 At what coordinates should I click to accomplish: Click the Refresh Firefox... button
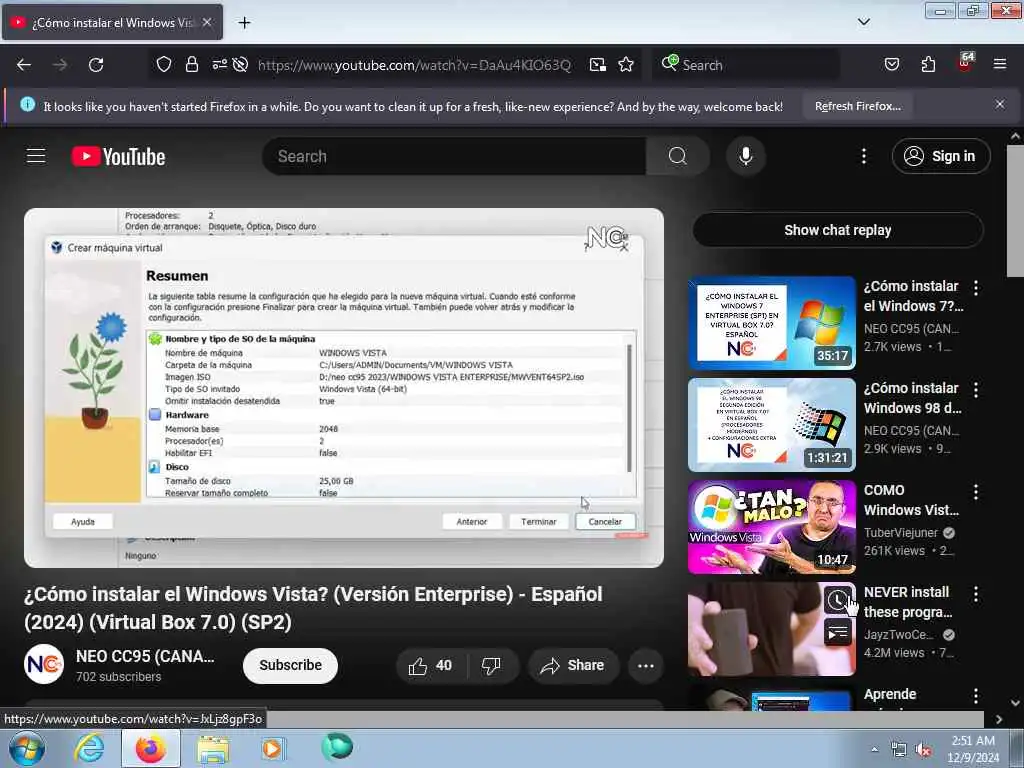point(857,106)
